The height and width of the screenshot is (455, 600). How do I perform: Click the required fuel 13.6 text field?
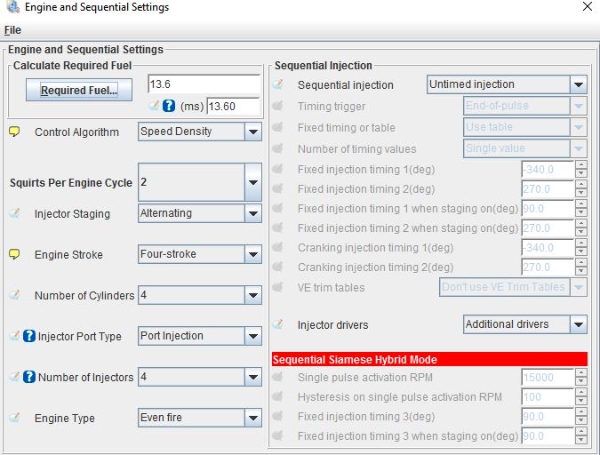click(203, 85)
